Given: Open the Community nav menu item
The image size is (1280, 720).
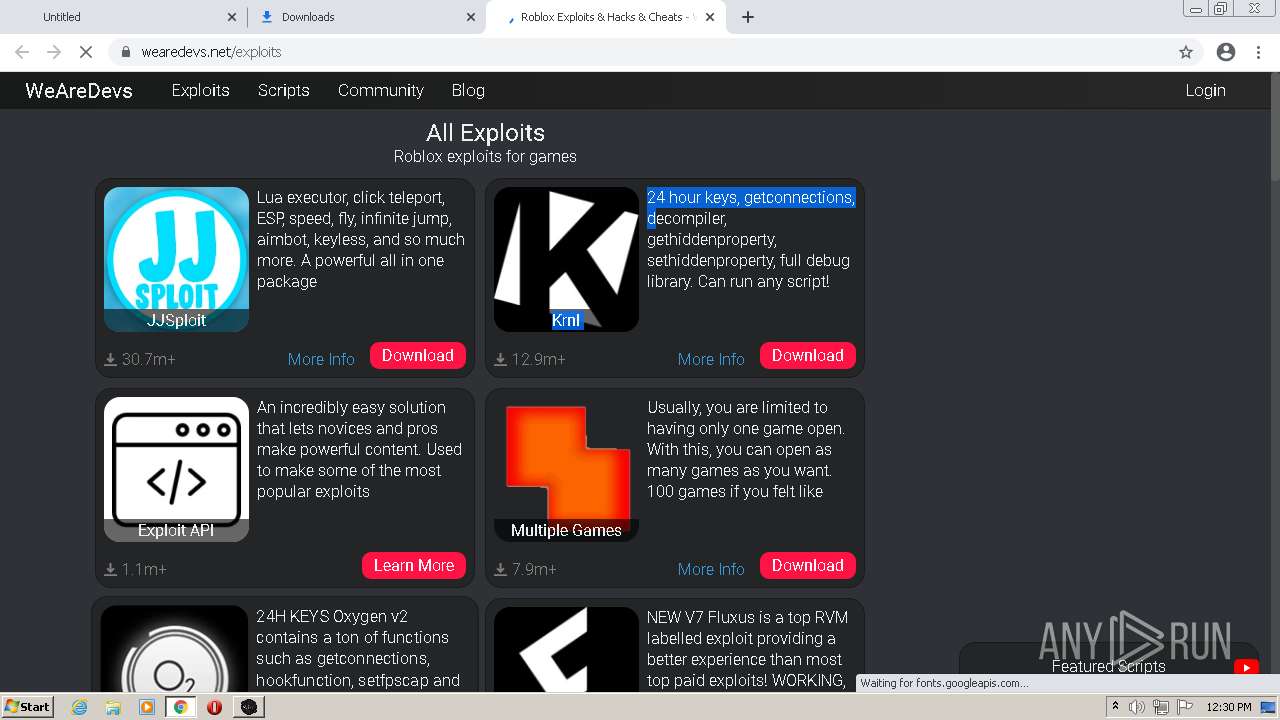Looking at the screenshot, I should pyautogui.click(x=381, y=90).
